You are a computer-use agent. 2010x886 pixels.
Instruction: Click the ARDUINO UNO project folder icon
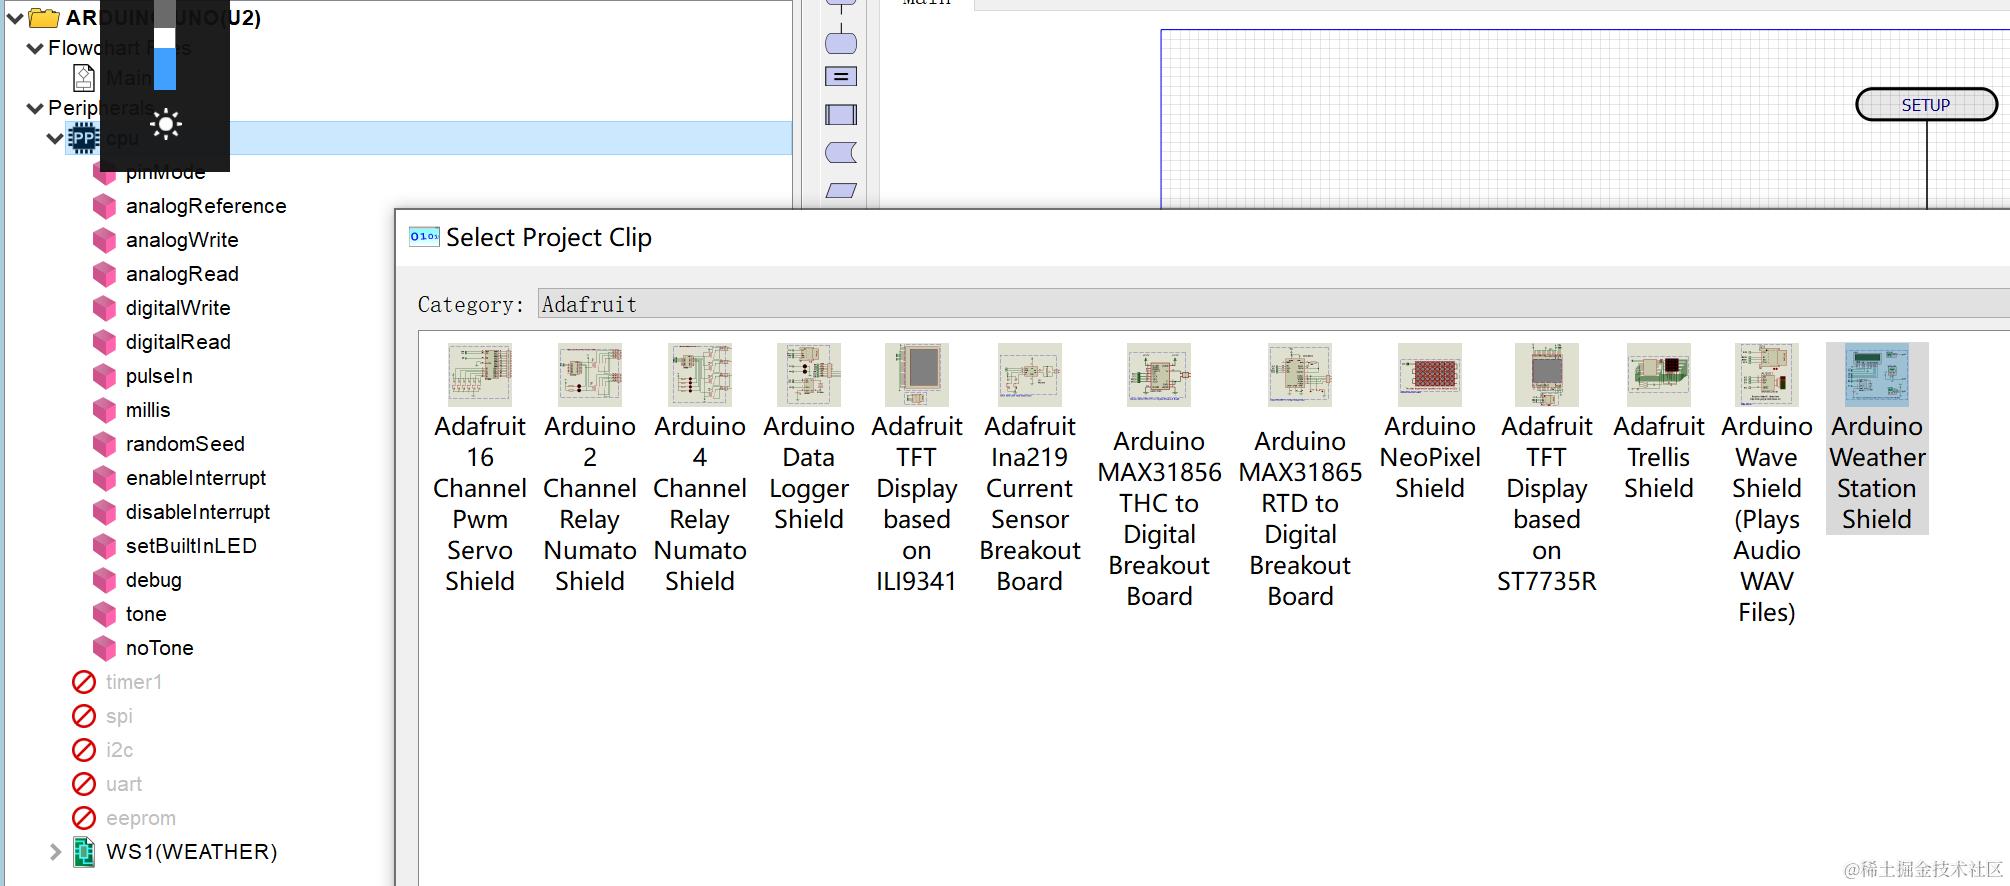(44, 17)
